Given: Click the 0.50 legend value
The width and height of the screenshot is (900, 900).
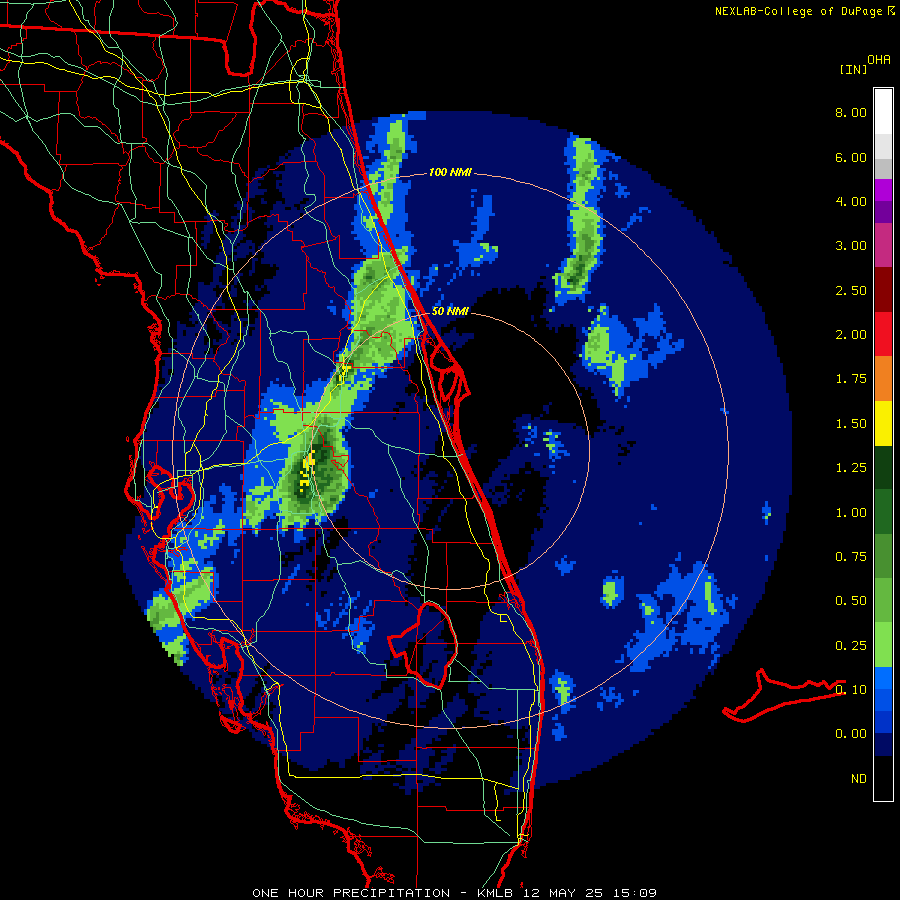Looking at the screenshot, I should pos(851,601).
